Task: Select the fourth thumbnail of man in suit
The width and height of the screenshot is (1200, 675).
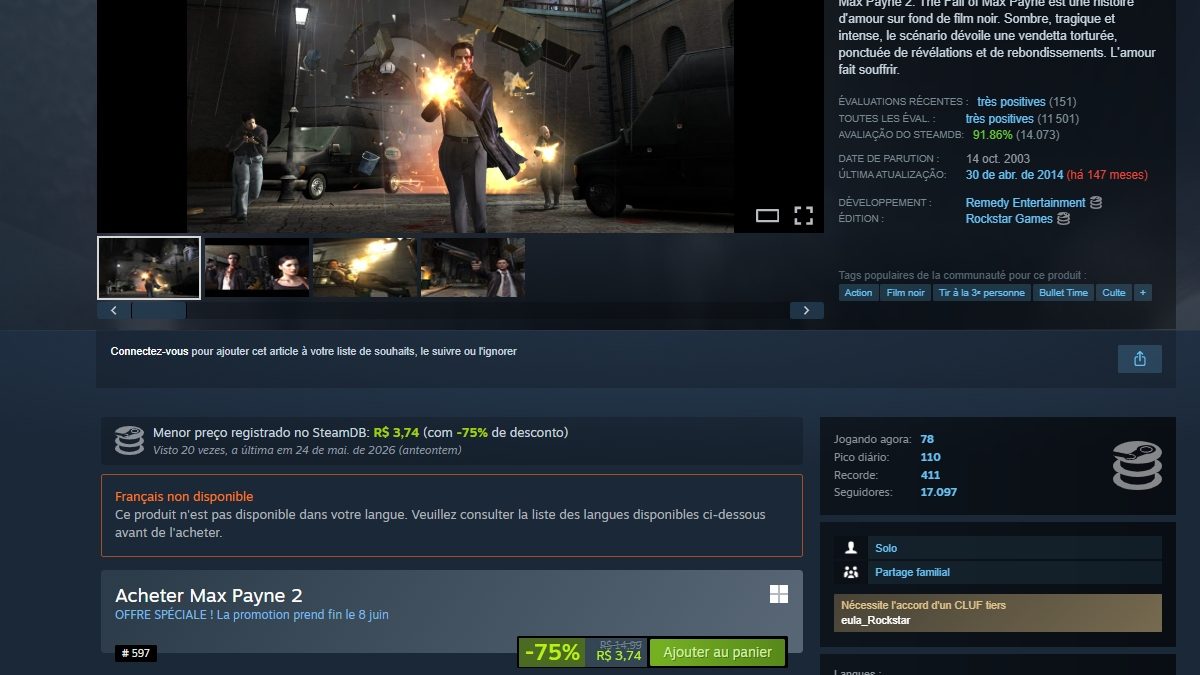Action: click(x=473, y=268)
